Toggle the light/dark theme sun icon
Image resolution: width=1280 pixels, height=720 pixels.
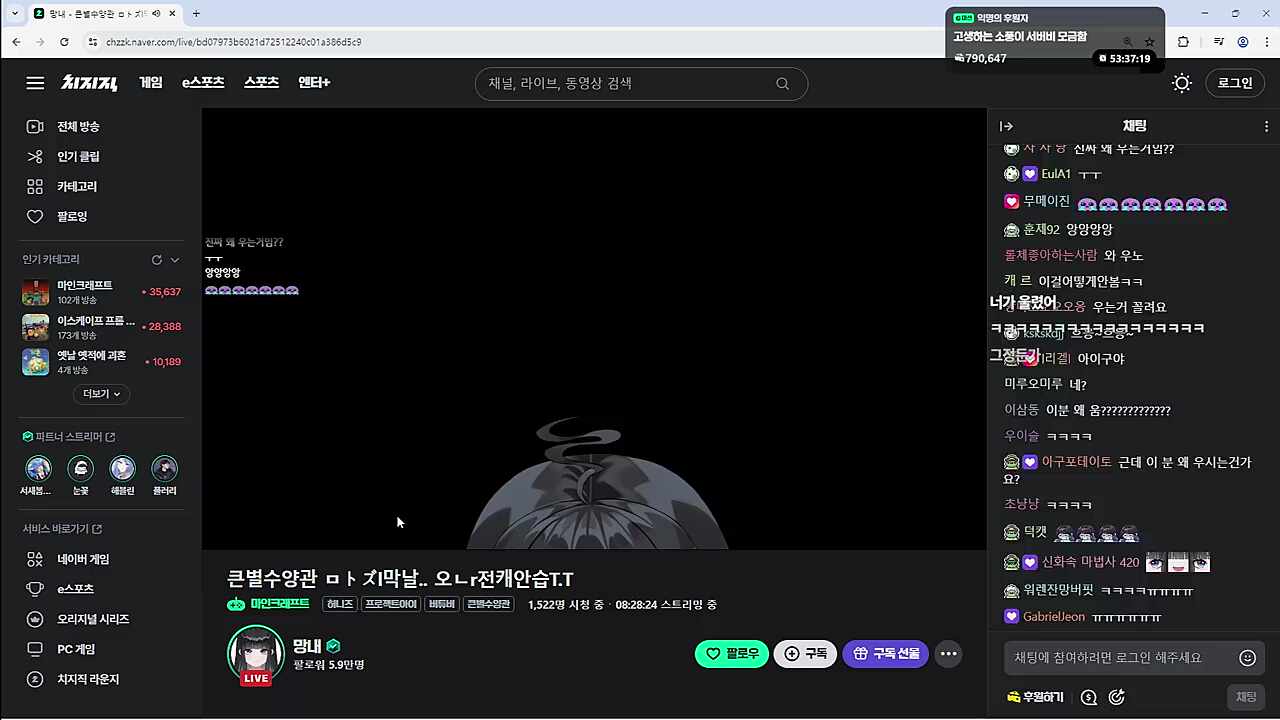point(1182,83)
